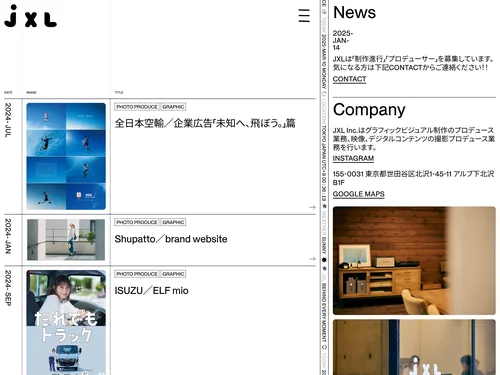Click the 2024-SEP date label
The width and height of the screenshot is (500, 375).
click(8, 288)
